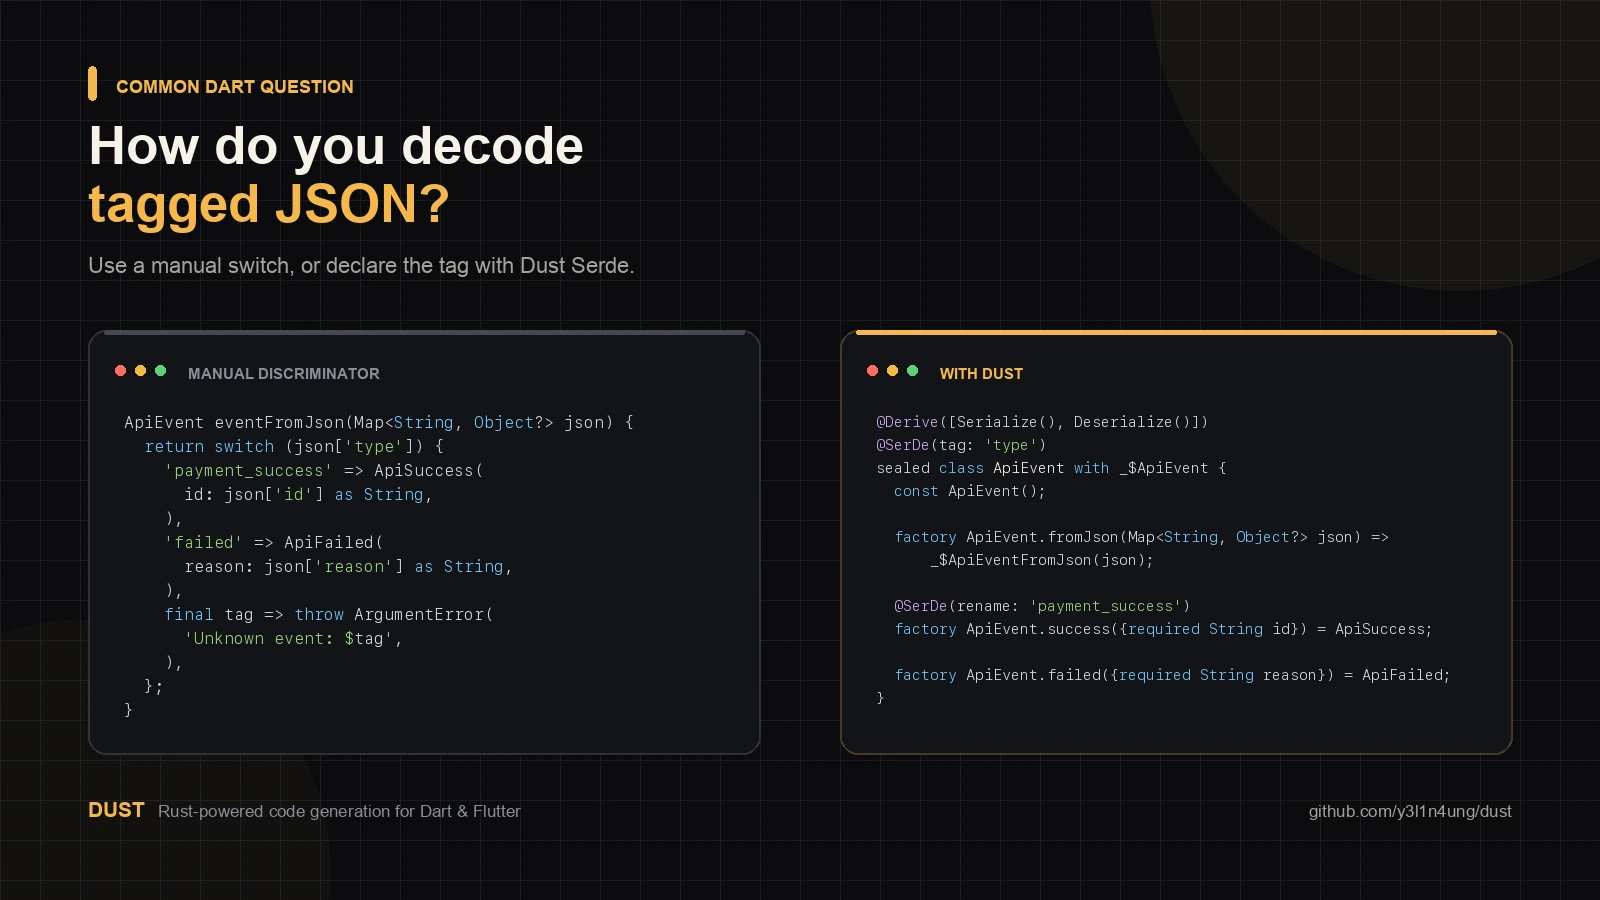Click the 'Unknown event: $tag' string

point(288,639)
